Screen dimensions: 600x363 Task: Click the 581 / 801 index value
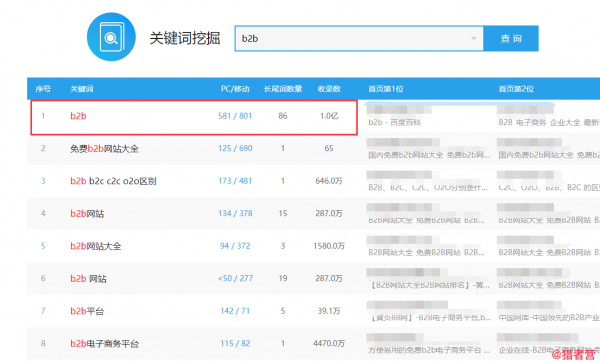(235, 116)
